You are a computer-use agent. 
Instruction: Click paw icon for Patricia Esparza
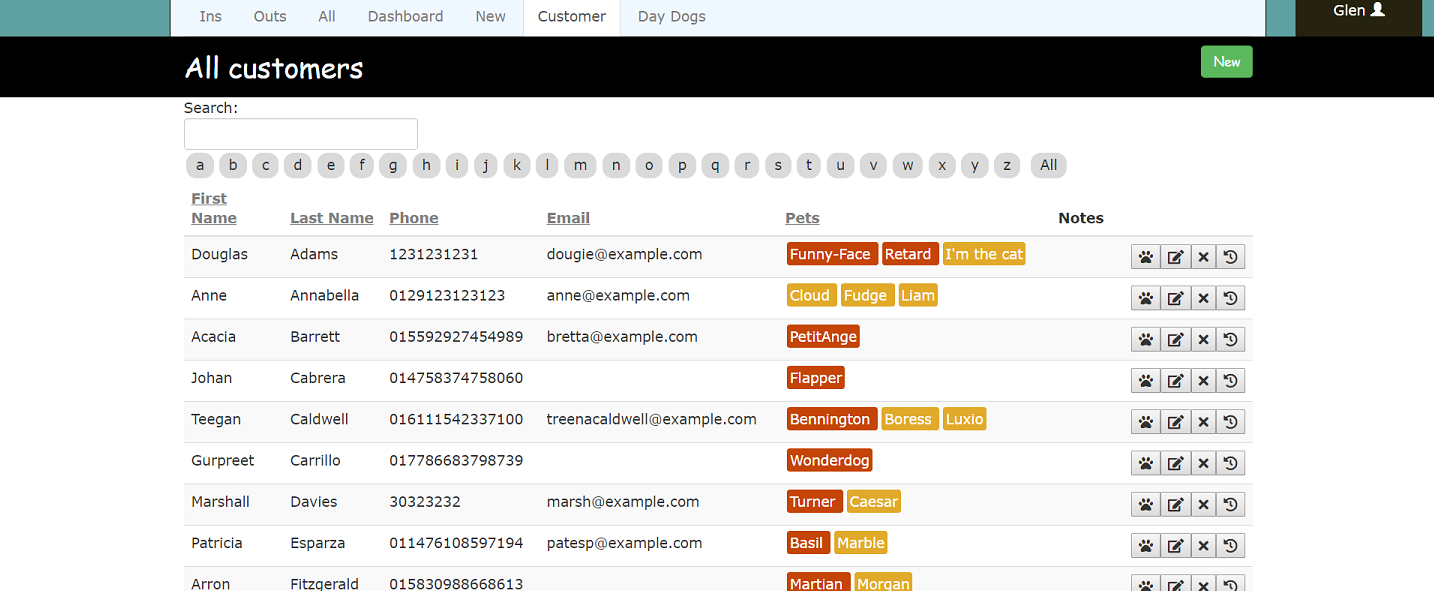point(1146,545)
